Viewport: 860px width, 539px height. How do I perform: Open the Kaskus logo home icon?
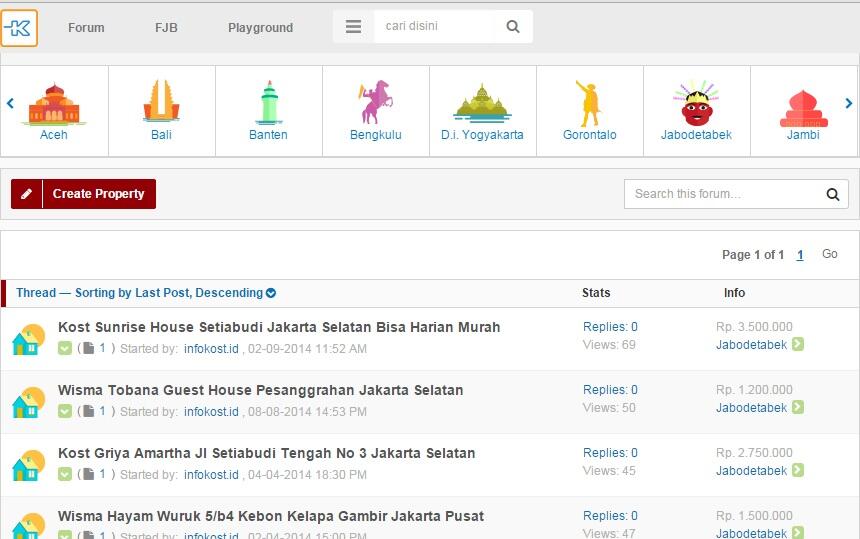(19, 27)
